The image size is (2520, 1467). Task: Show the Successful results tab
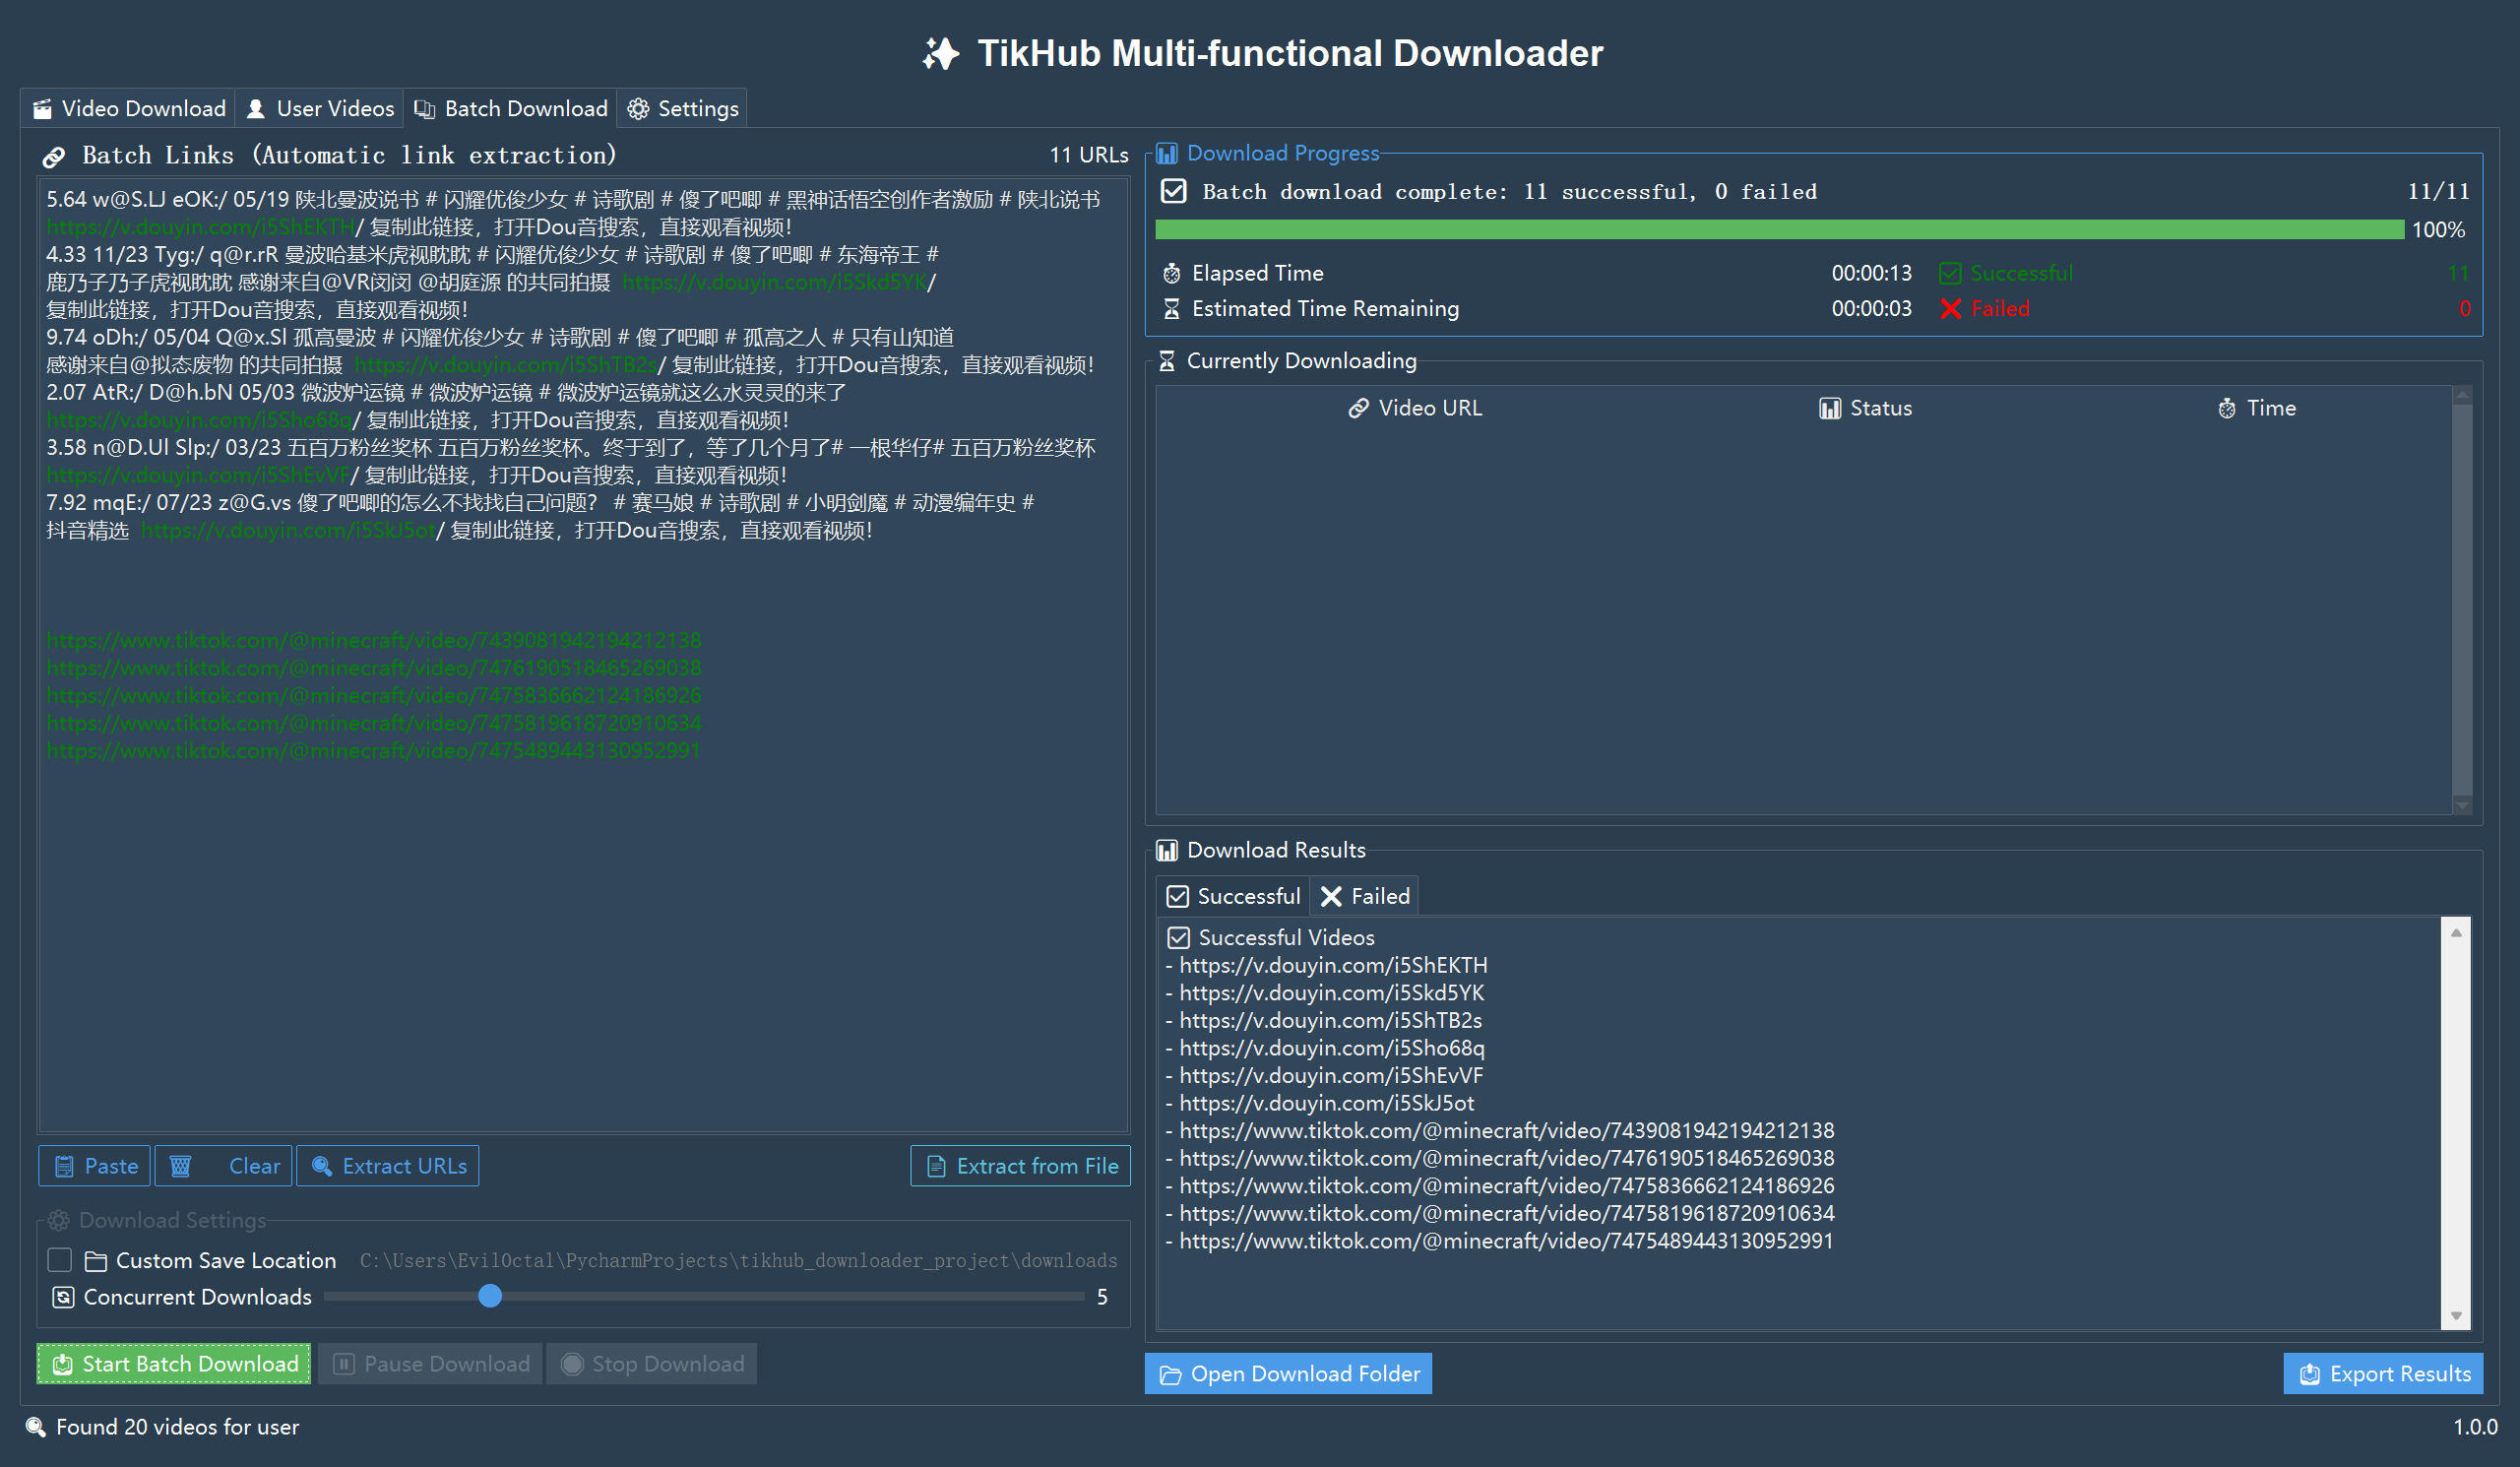click(x=1232, y=896)
